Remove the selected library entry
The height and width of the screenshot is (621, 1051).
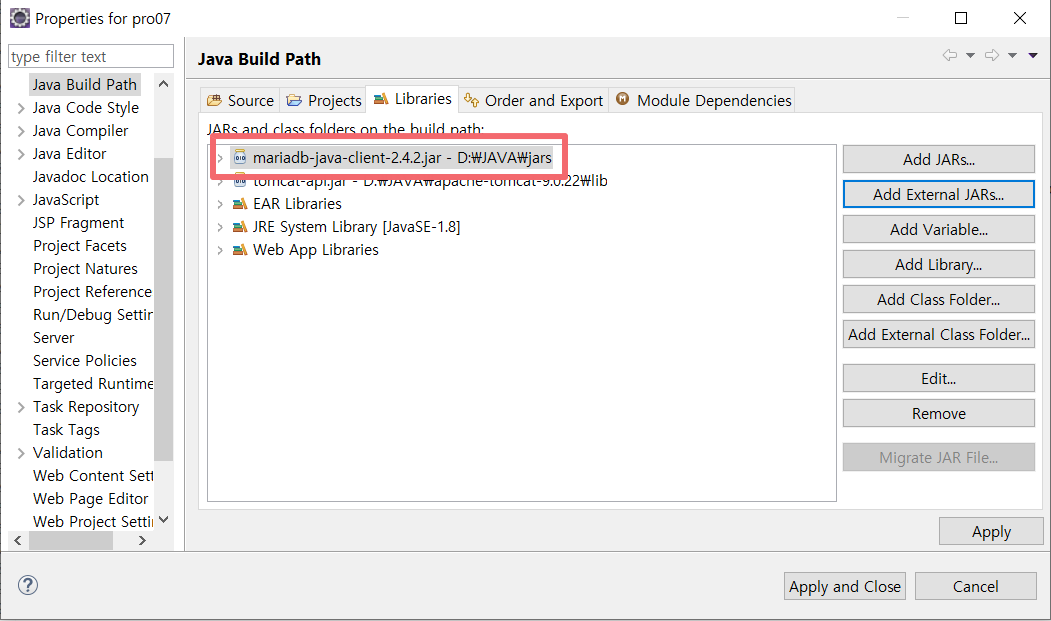938,413
